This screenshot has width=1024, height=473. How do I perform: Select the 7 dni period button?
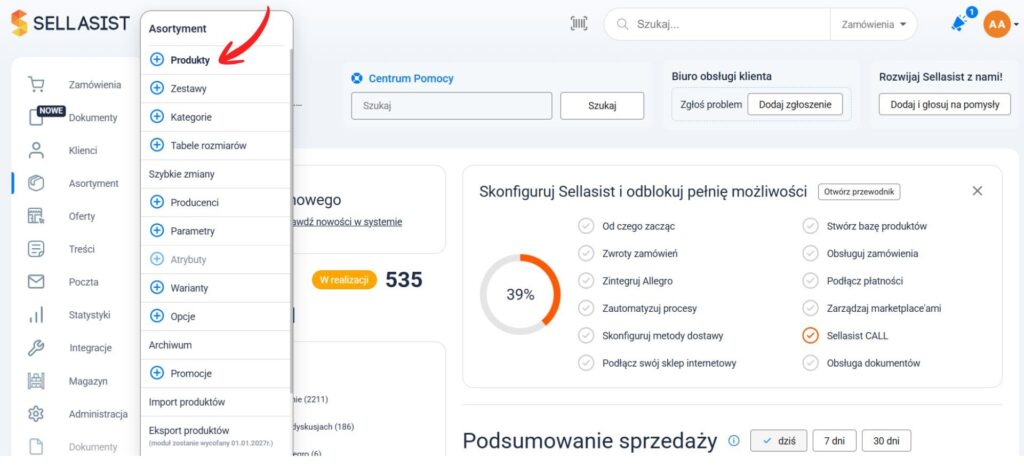tap(834, 441)
